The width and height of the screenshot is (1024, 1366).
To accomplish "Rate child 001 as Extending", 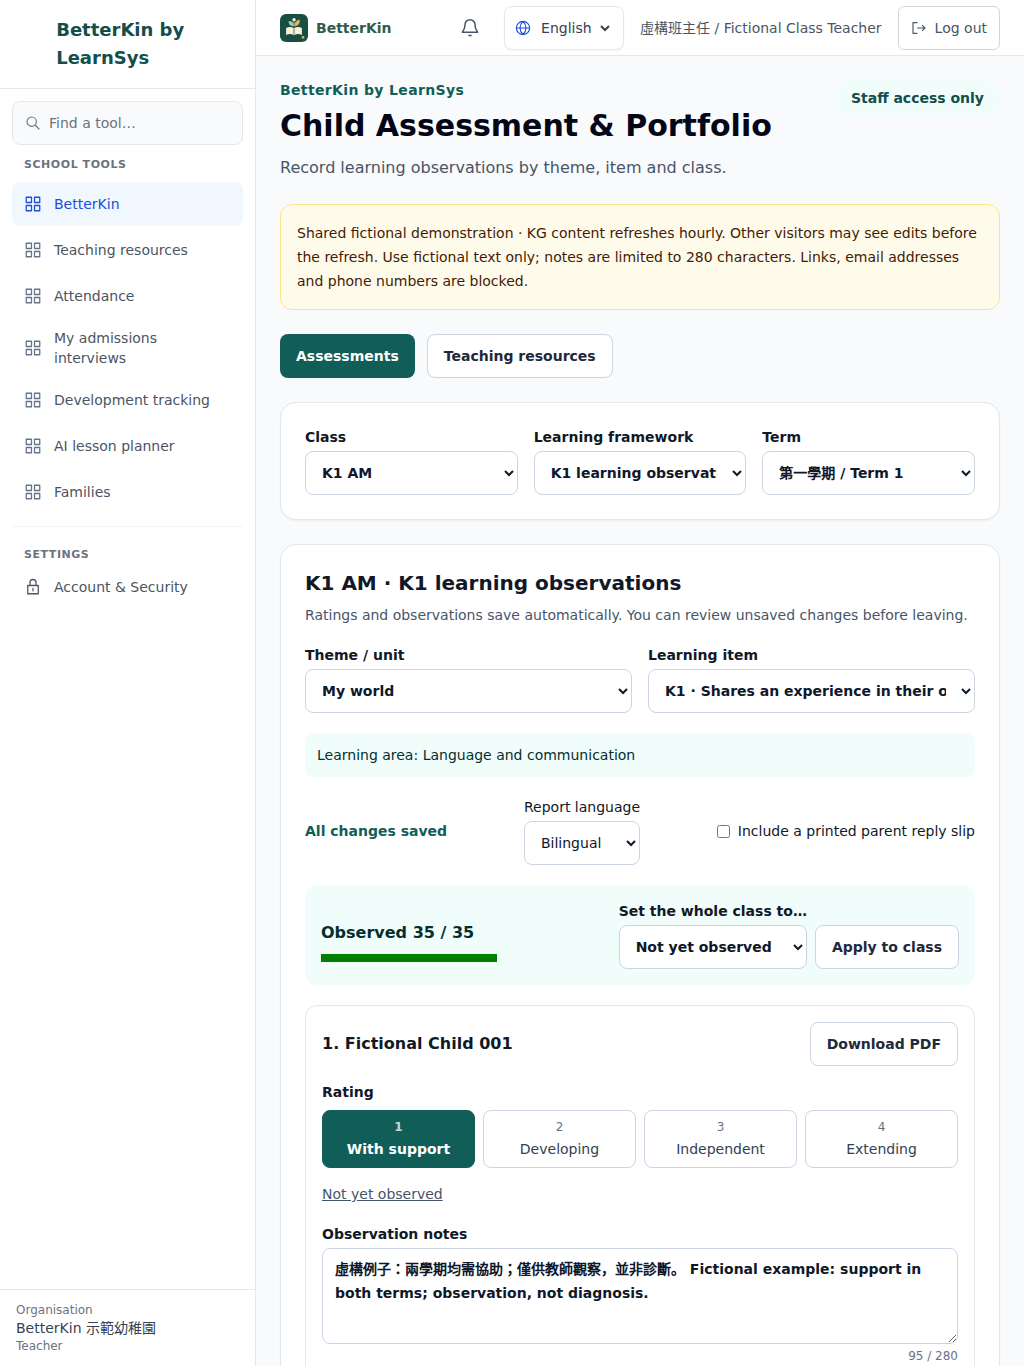I will pos(881,1139).
